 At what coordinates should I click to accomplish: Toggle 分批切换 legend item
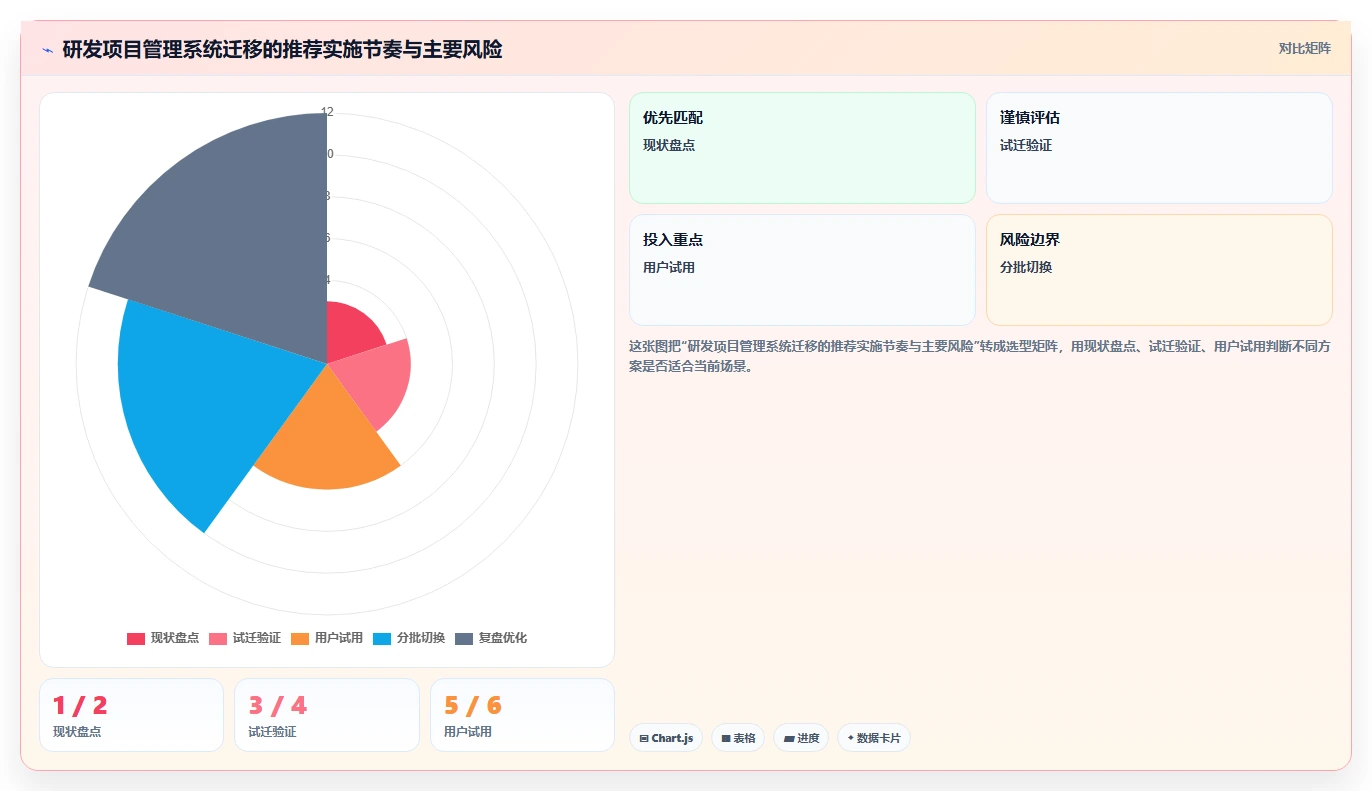point(409,638)
